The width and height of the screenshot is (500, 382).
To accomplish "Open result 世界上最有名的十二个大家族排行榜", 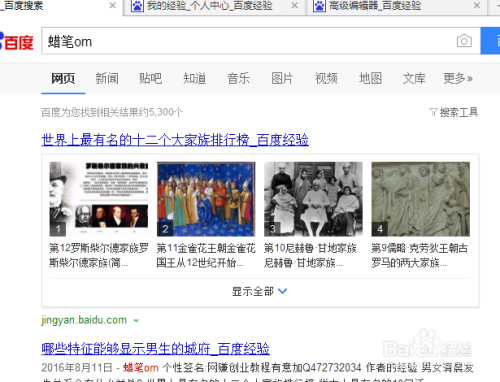I will click(x=175, y=140).
